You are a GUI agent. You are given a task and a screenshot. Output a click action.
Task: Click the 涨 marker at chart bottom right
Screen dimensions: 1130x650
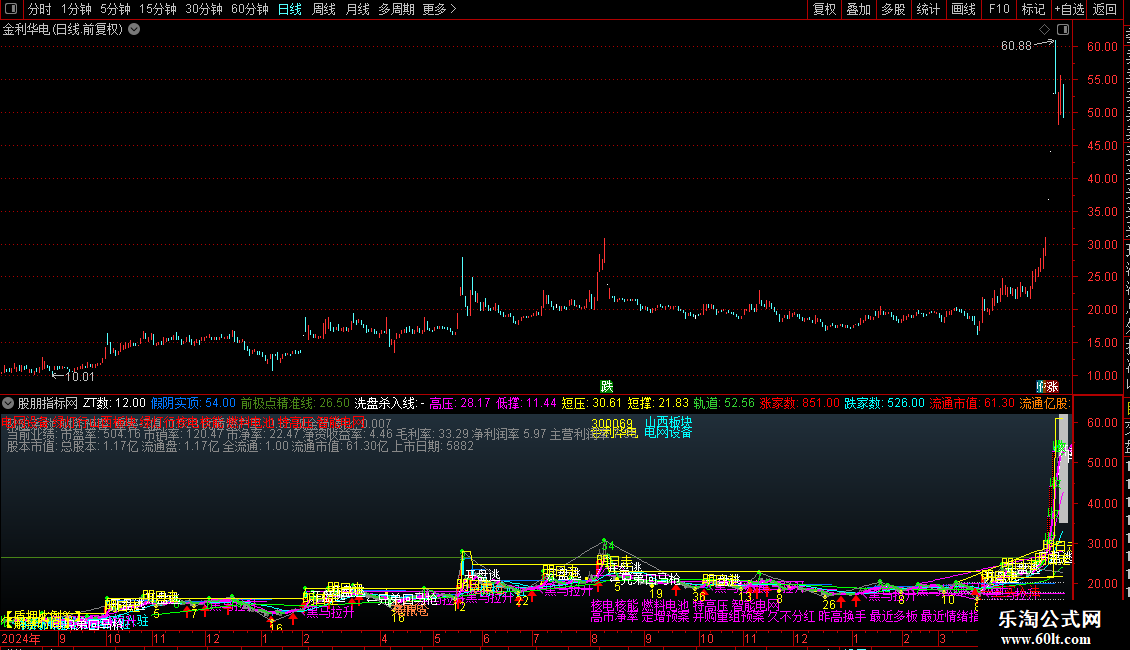pyautogui.click(x=1052, y=387)
